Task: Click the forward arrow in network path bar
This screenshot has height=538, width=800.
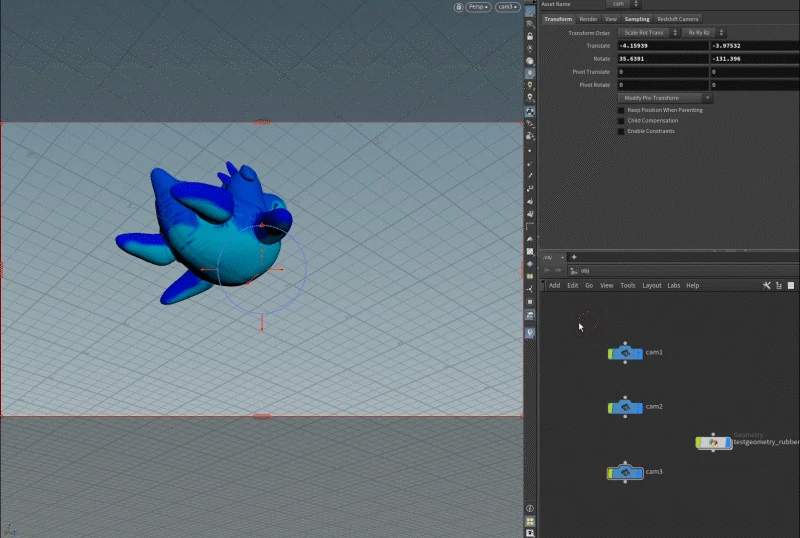Action: tap(559, 271)
